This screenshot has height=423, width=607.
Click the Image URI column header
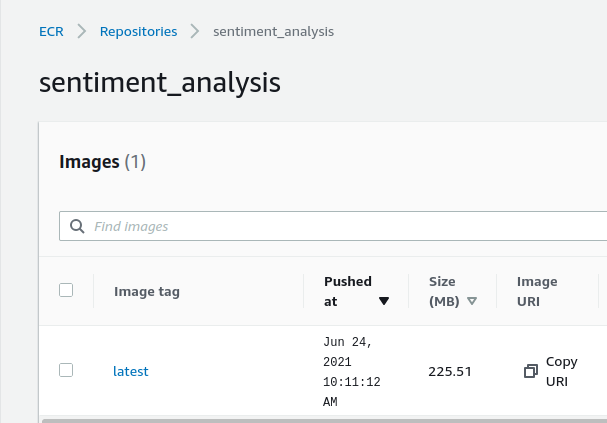point(537,291)
